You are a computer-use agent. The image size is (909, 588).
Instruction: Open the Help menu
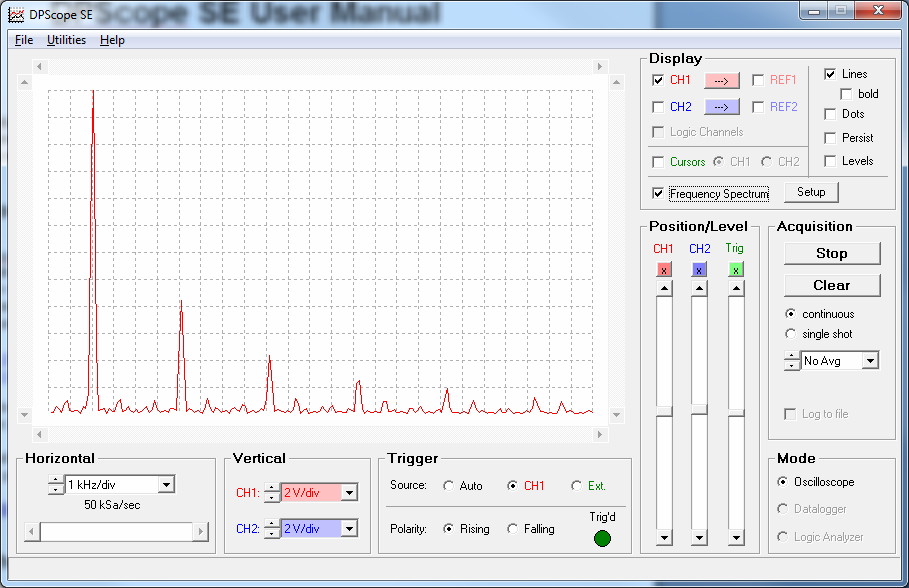pos(112,40)
